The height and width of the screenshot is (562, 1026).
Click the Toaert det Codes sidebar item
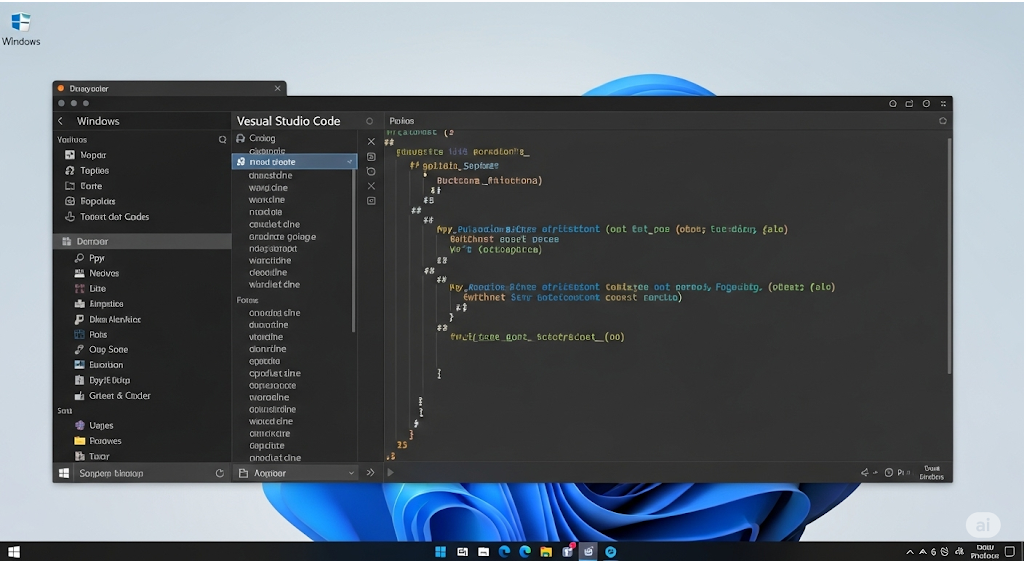pyautogui.click(x=114, y=217)
